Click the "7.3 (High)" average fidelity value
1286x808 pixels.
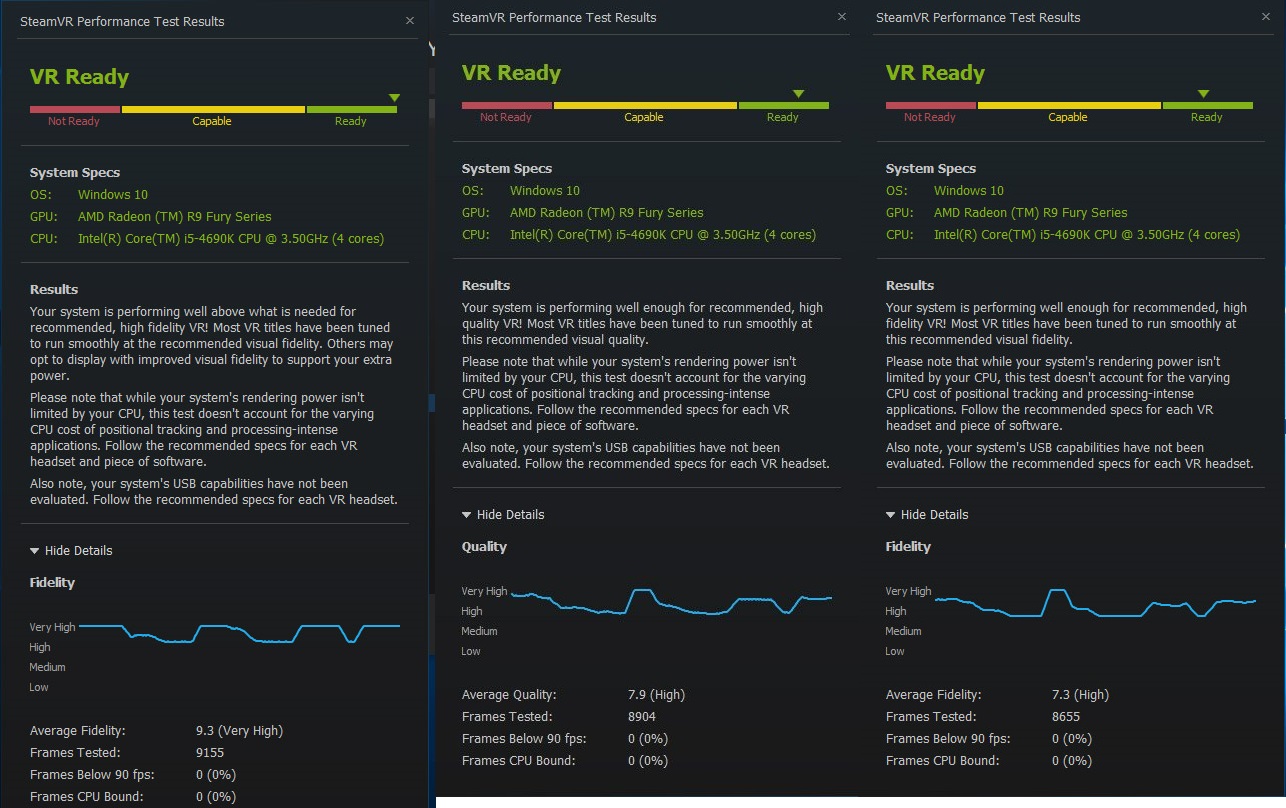point(1080,695)
